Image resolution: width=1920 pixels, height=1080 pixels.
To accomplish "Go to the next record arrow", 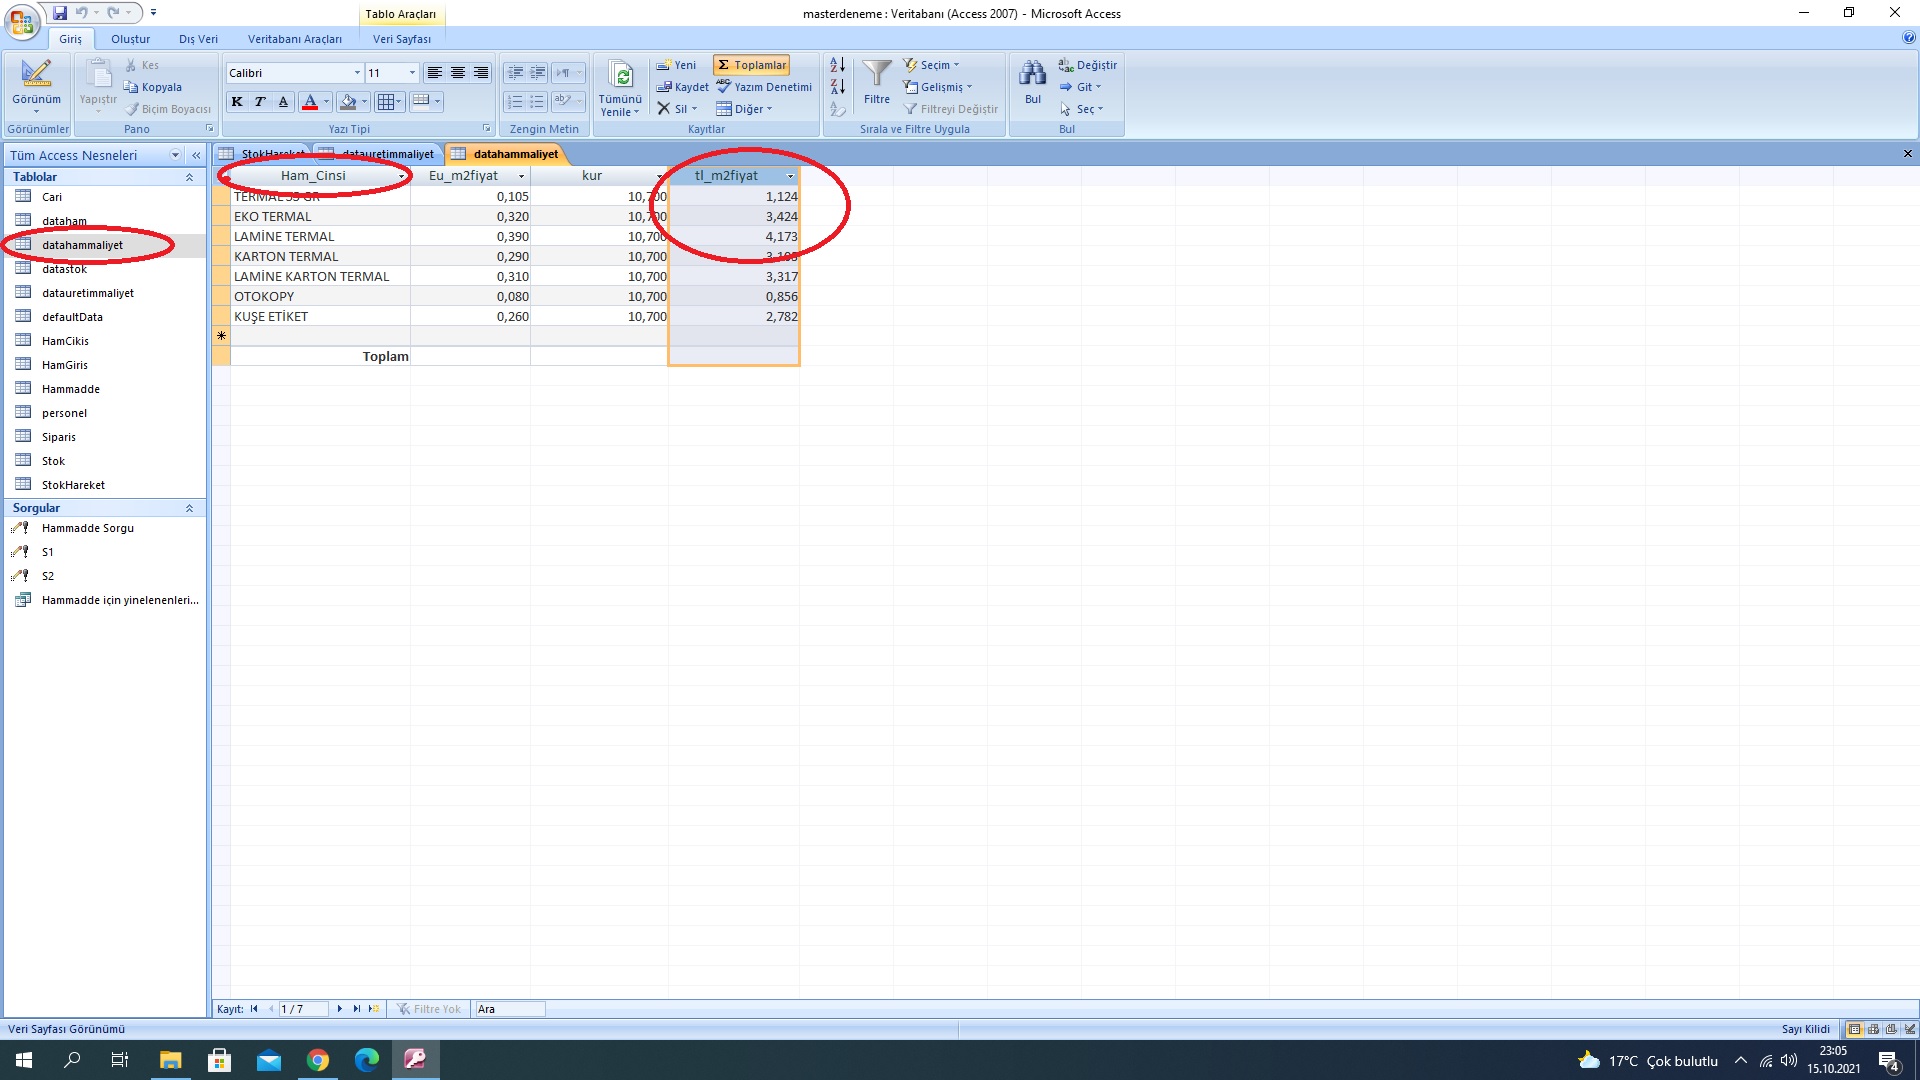I will pyautogui.click(x=340, y=1009).
